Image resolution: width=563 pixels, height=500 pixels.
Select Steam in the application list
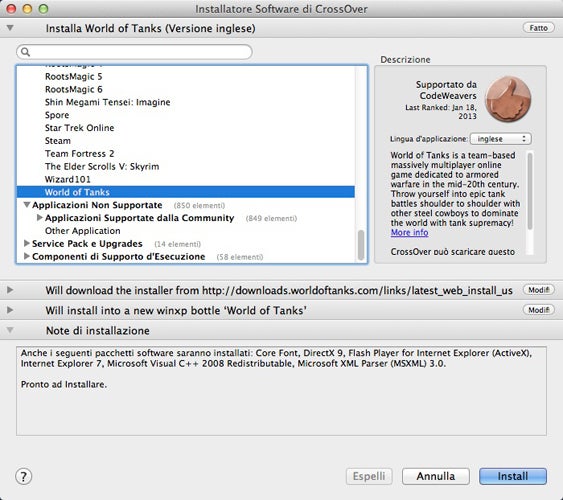pos(58,141)
